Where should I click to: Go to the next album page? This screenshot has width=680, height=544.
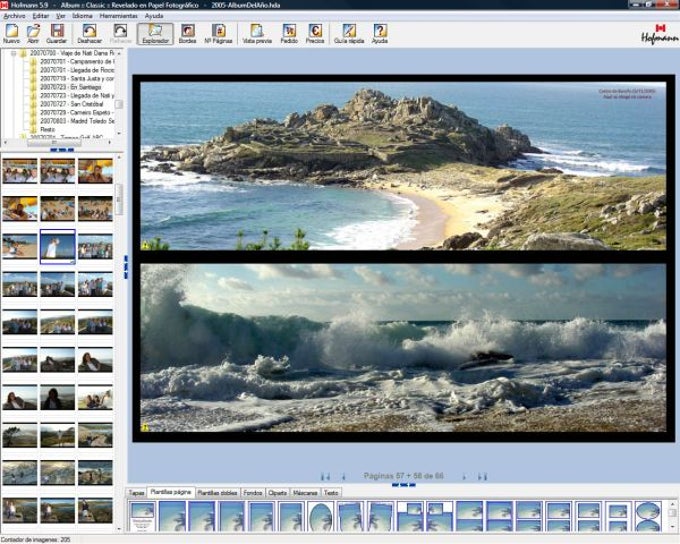point(464,476)
